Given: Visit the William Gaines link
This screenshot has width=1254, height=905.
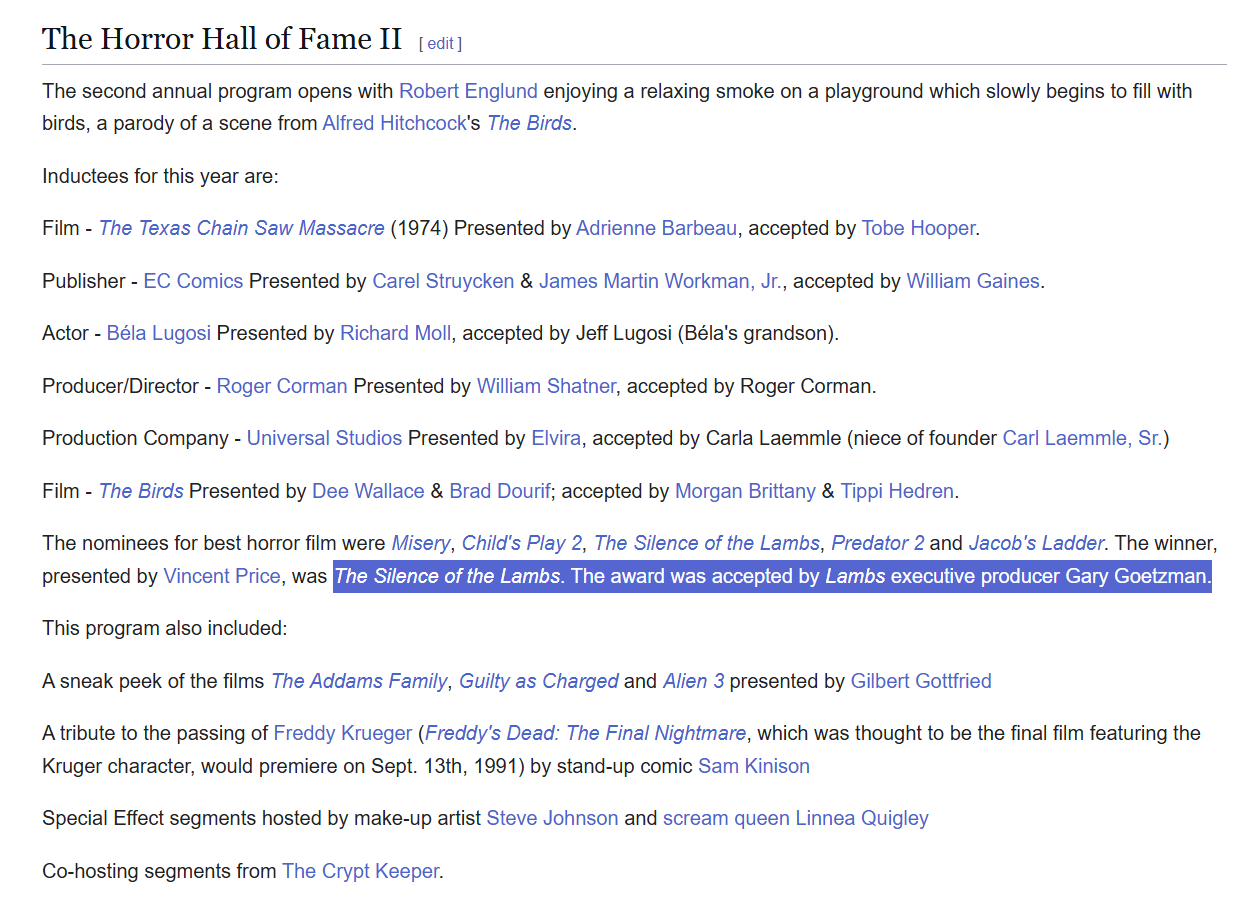Looking at the screenshot, I should pos(973,281).
